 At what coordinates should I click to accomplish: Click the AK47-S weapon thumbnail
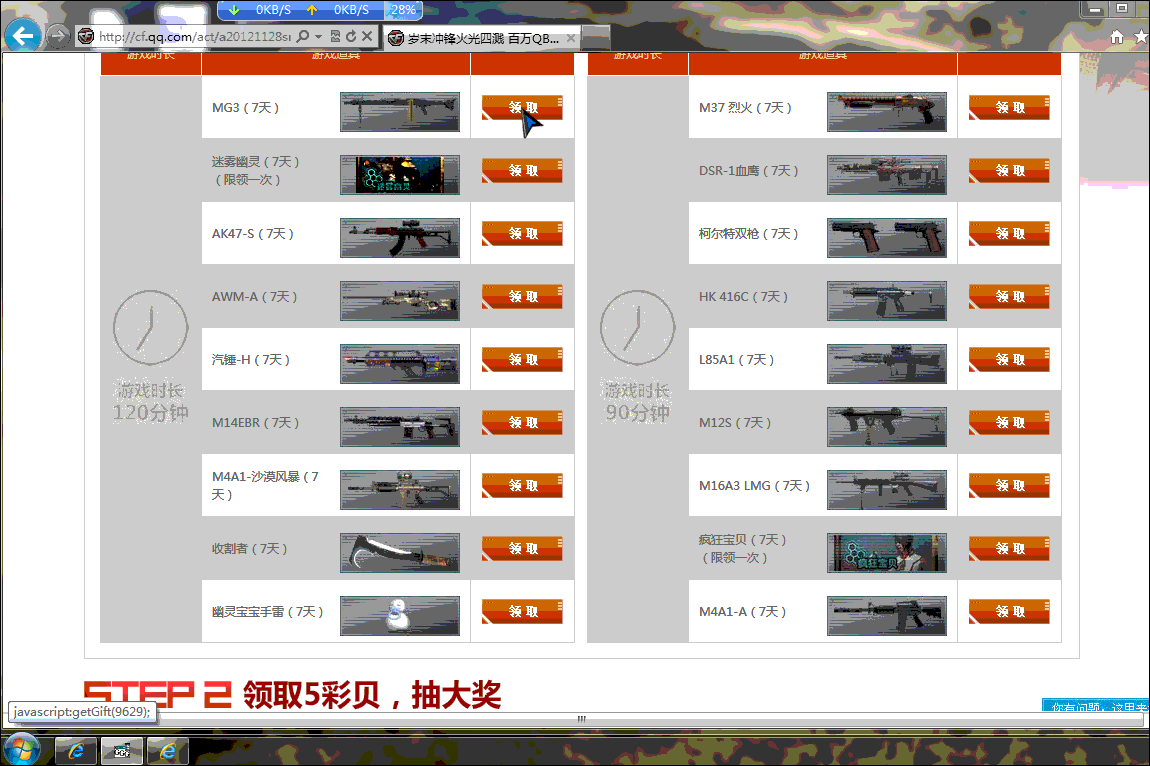click(400, 238)
